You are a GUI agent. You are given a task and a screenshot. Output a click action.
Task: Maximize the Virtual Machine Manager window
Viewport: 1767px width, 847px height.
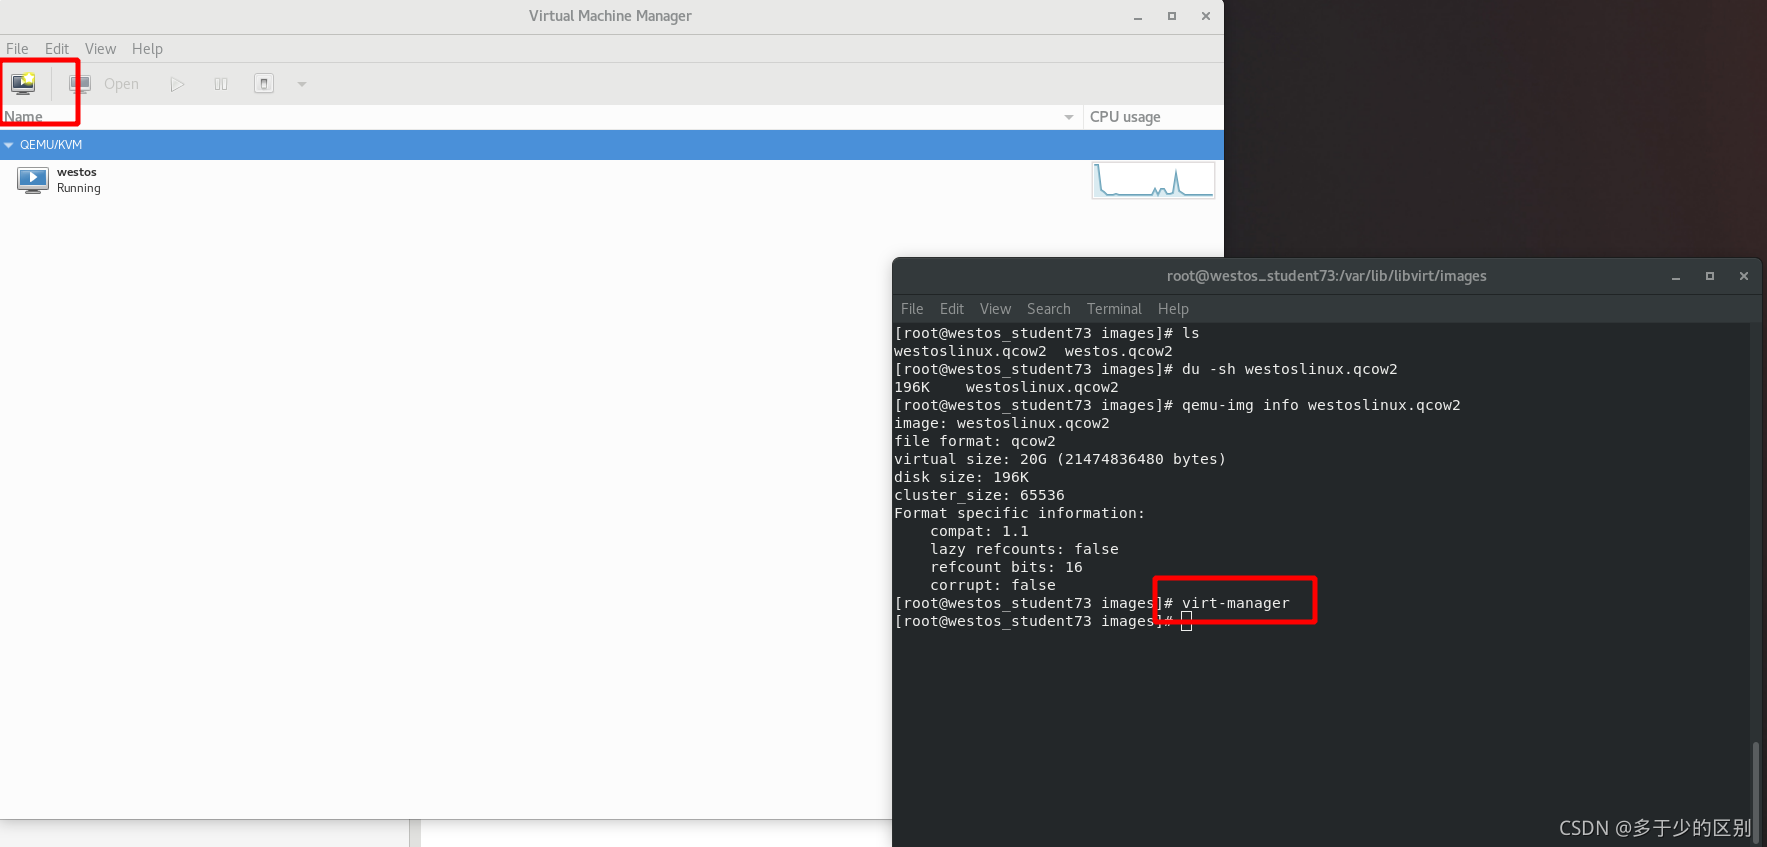pyautogui.click(x=1172, y=16)
